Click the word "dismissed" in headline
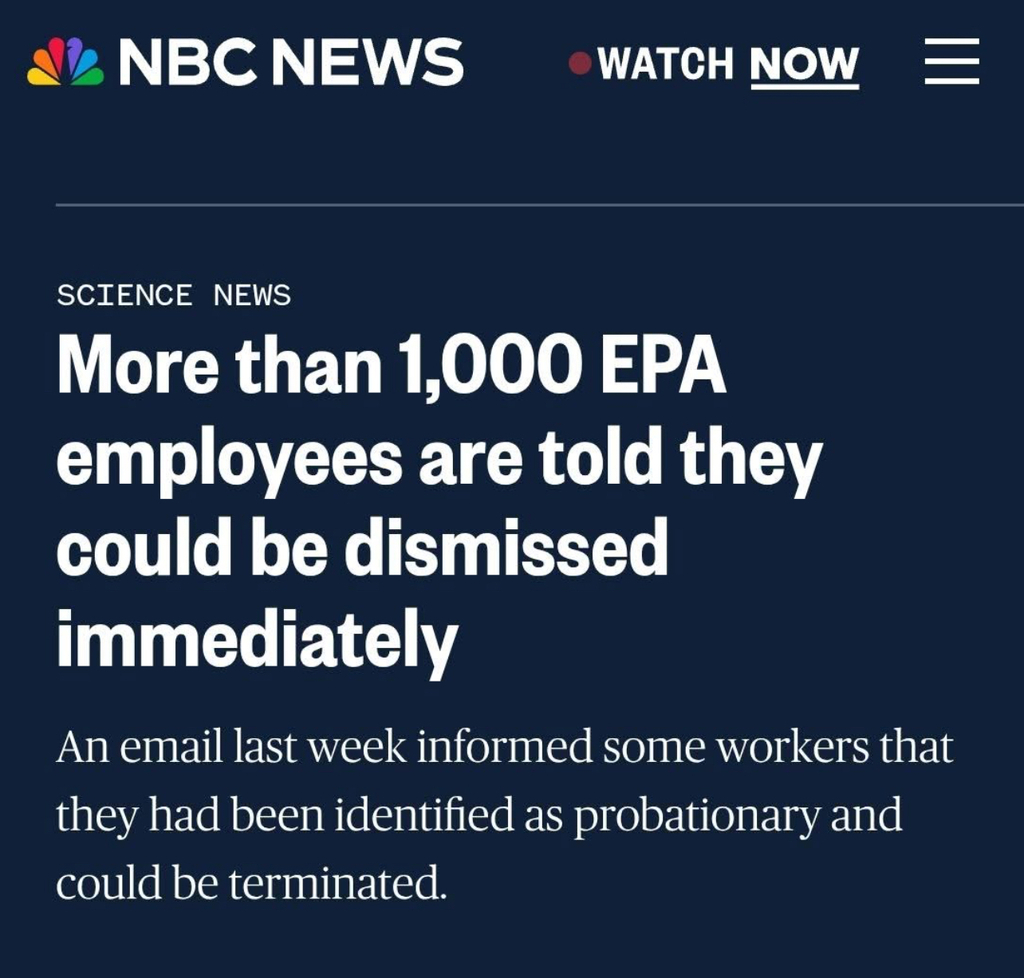The image size is (1024, 978). pyautogui.click(x=504, y=548)
